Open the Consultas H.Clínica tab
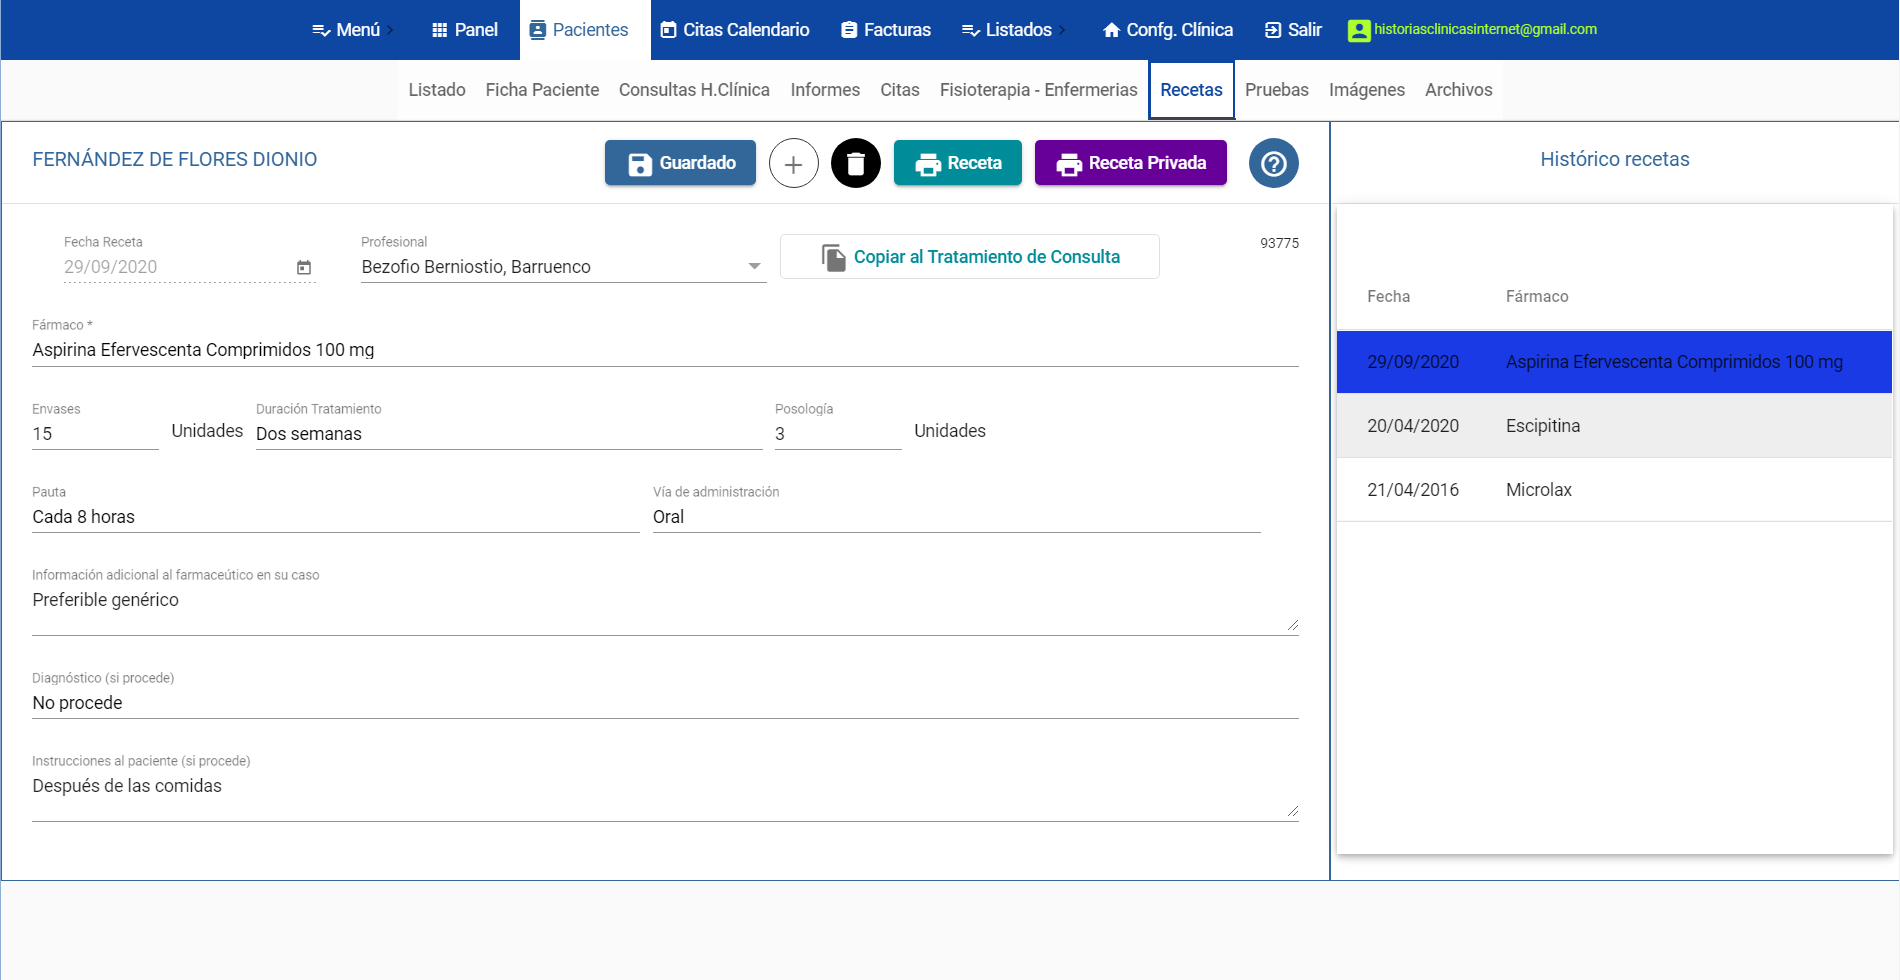Viewport: 1900px width, 980px height. 694,90
